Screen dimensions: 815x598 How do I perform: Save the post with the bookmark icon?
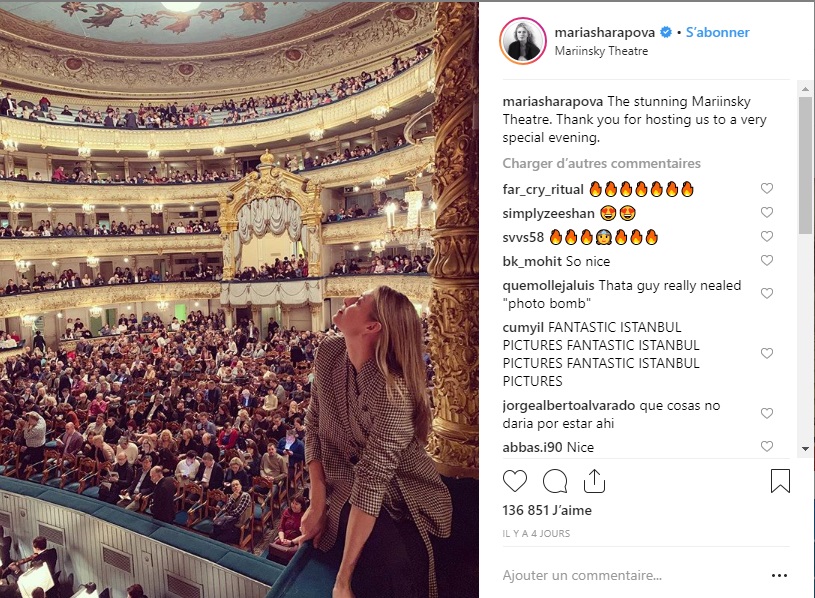[780, 481]
